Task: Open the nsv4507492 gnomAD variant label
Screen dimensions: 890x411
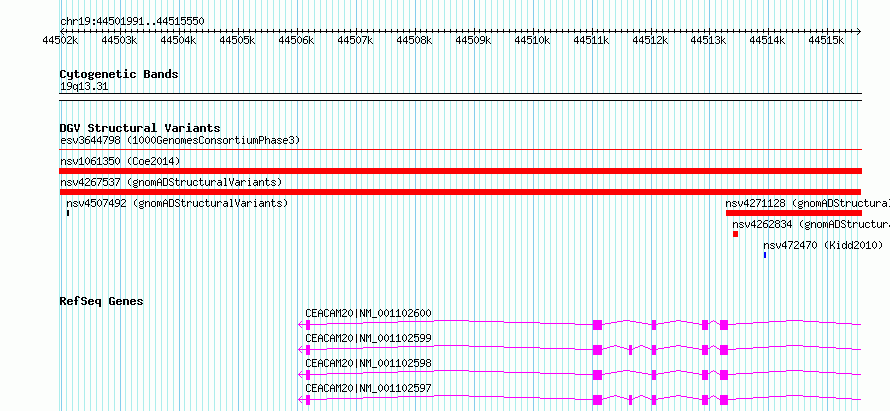Action: (x=177, y=203)
